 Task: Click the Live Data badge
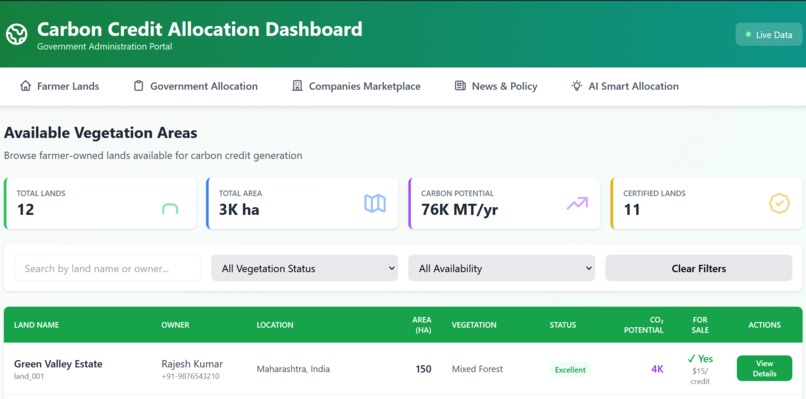coord(769,34)
